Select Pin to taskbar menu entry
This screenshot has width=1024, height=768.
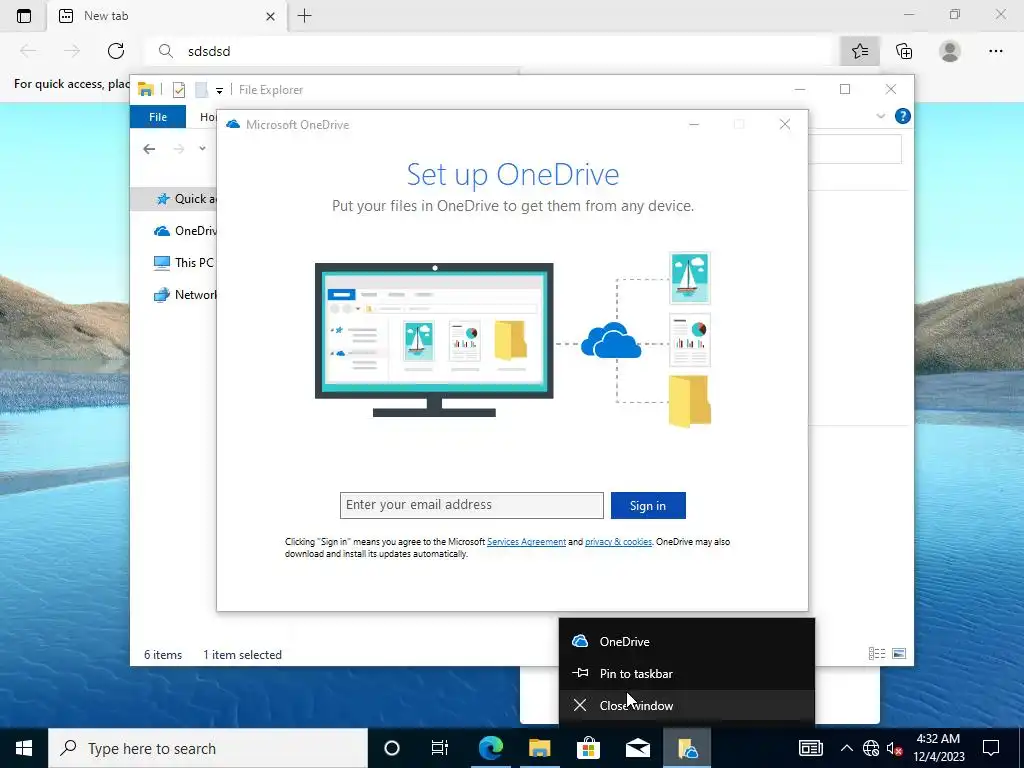687,673
